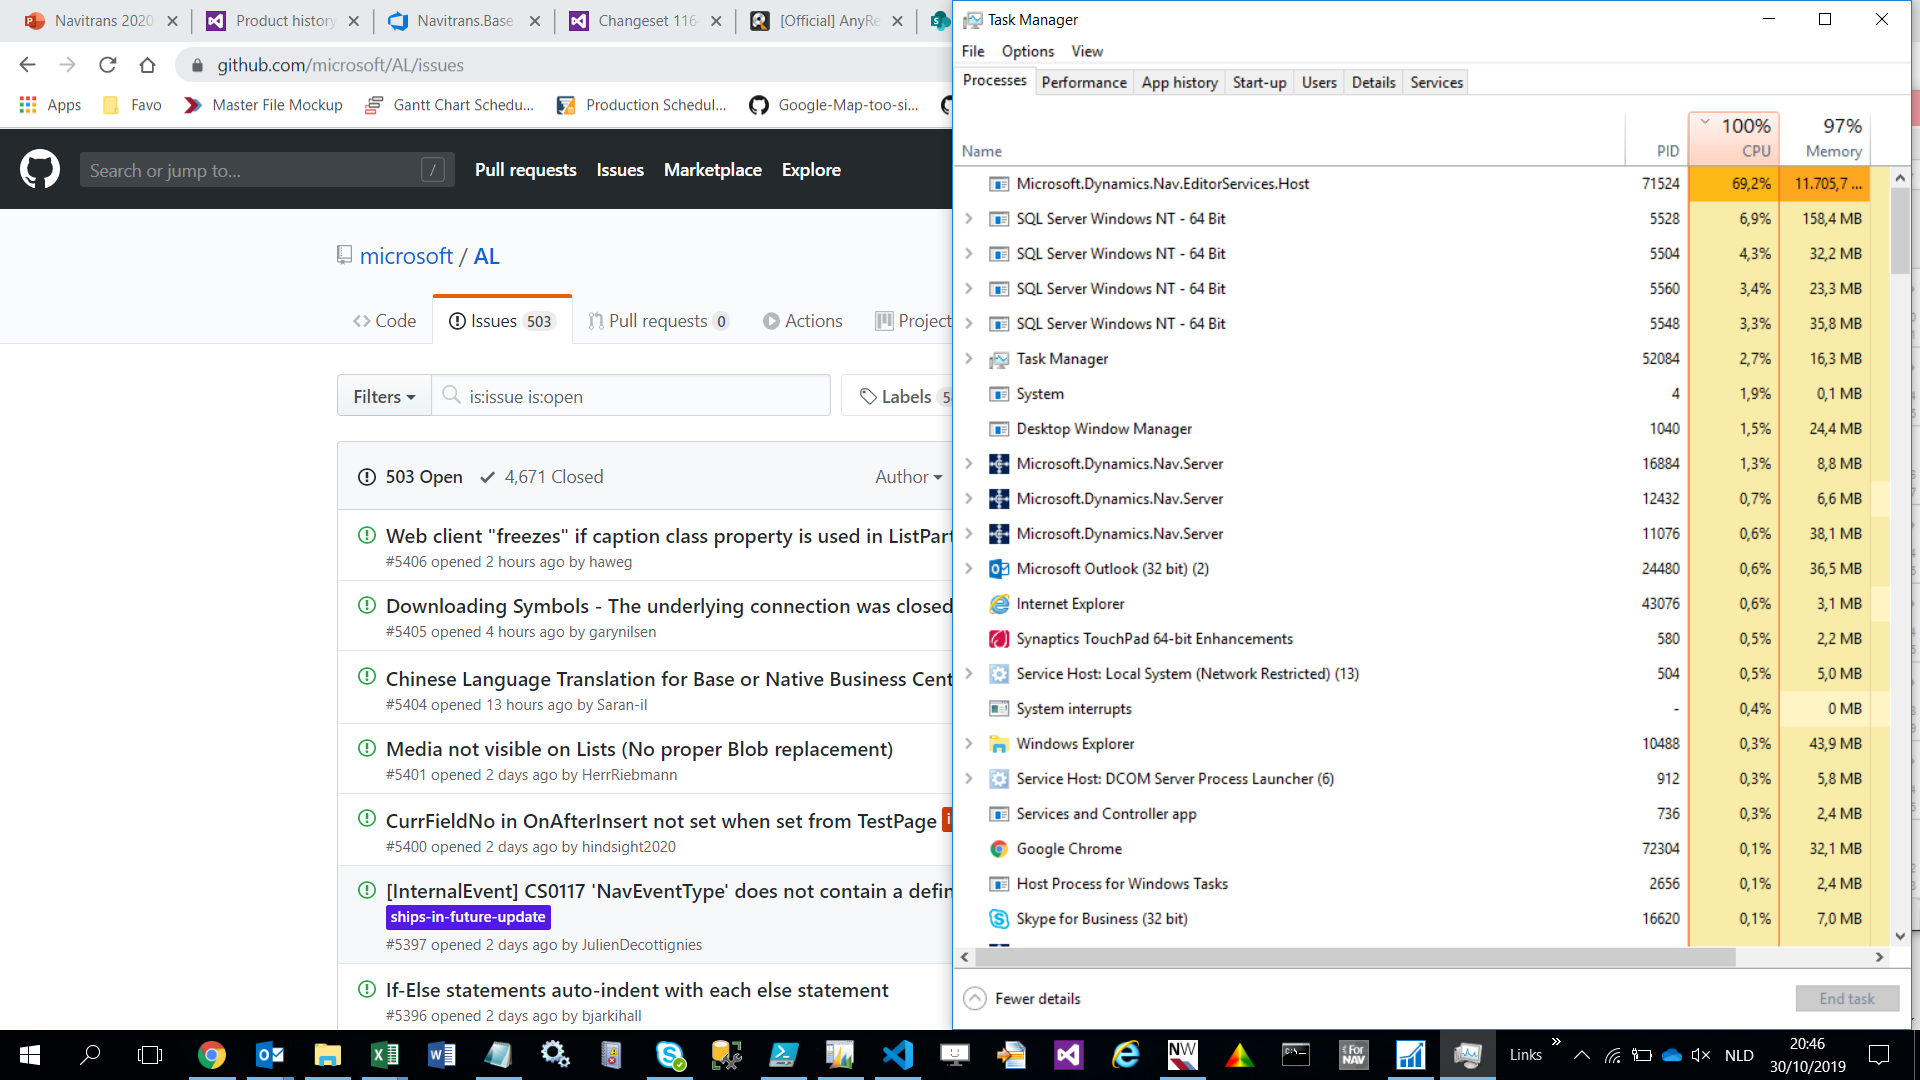Click the Google Chrome process icon
Screen dimensions: 1920x1080
(998, 849)
